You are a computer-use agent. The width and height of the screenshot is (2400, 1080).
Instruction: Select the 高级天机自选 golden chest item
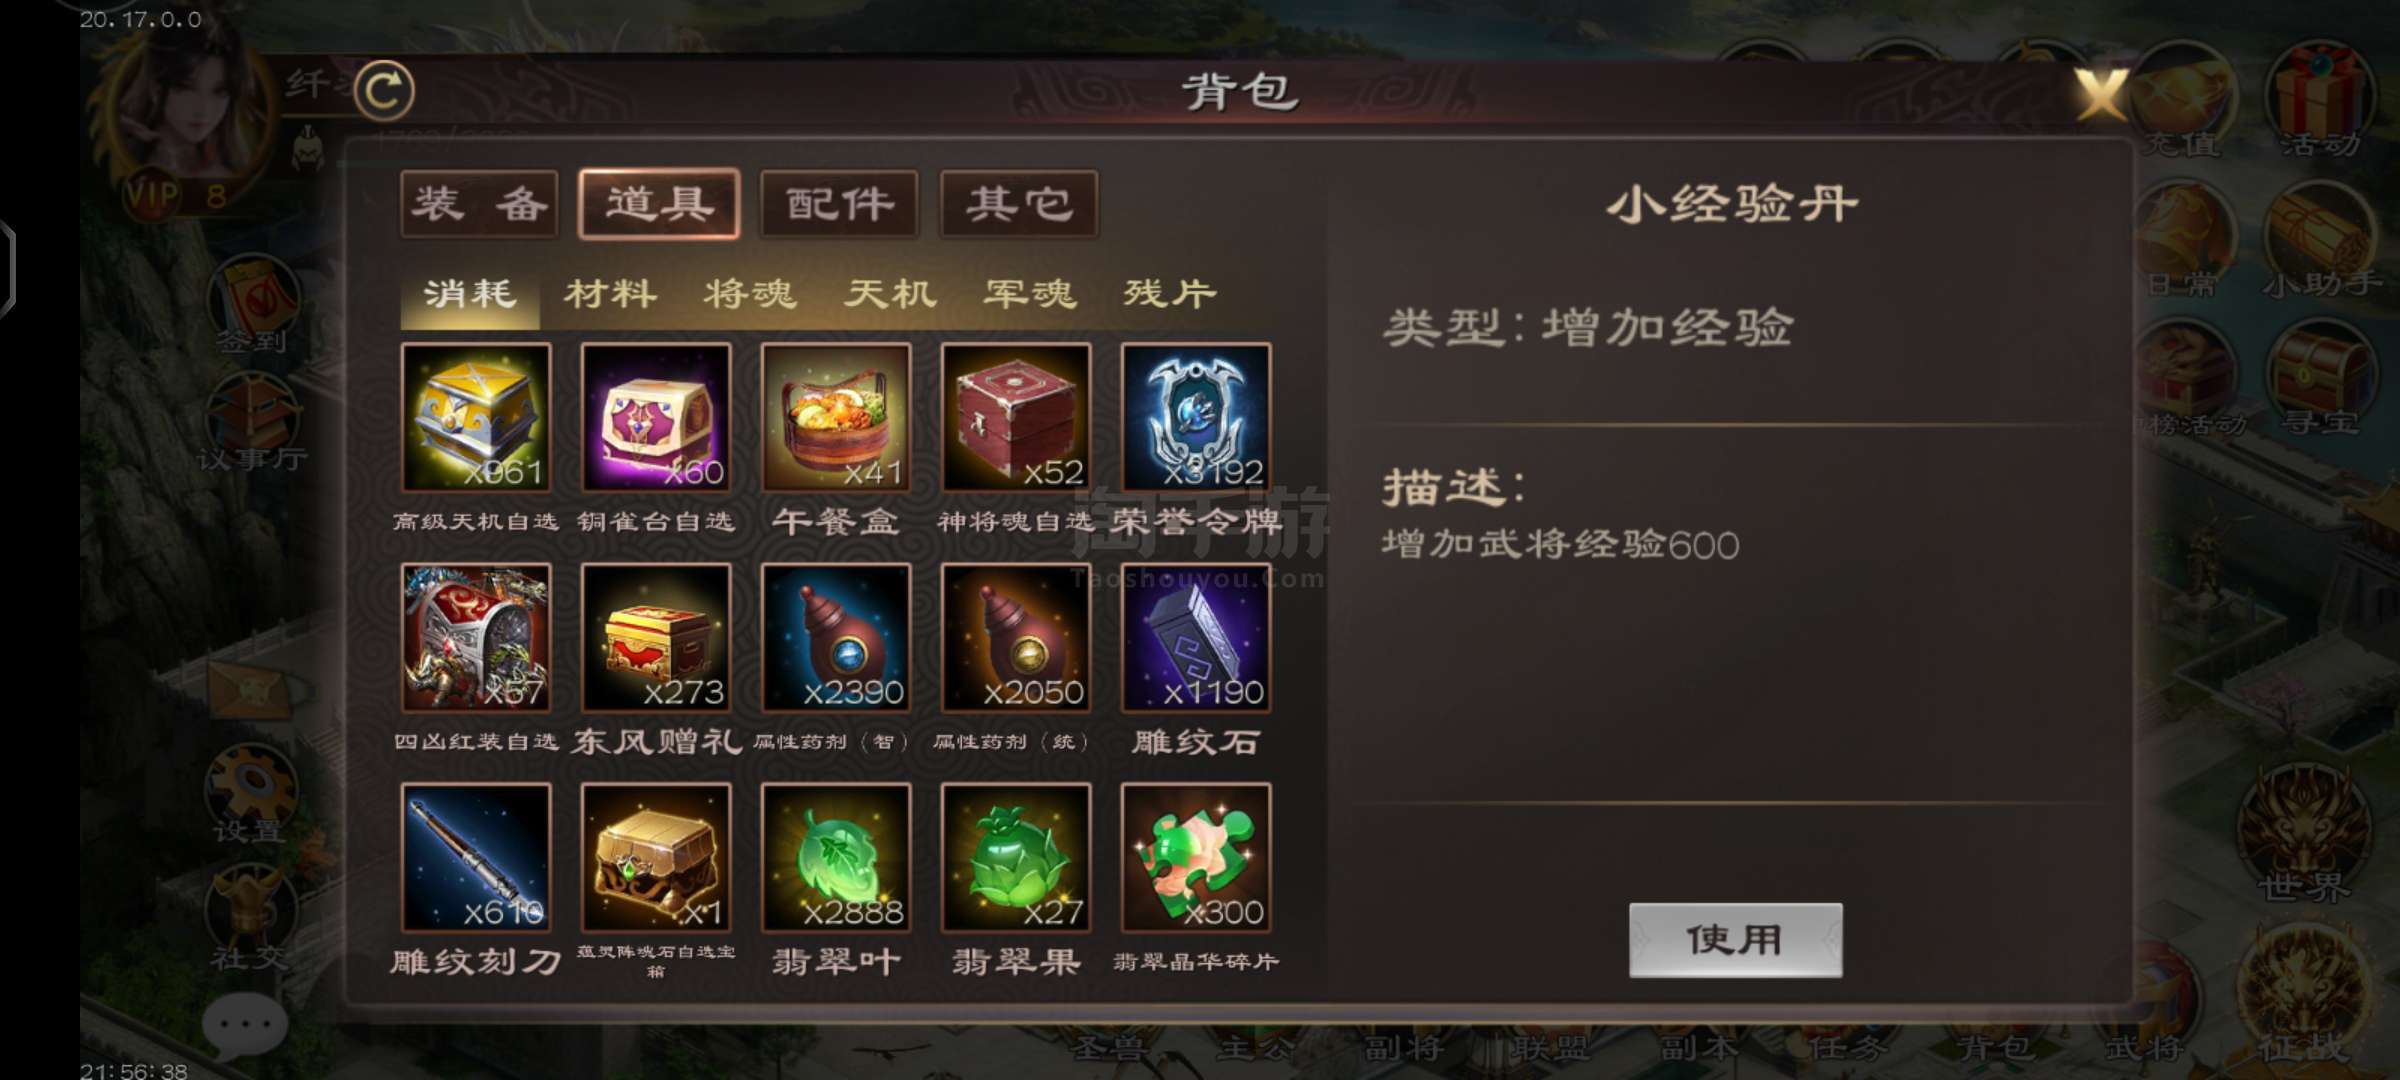[476, 417]
